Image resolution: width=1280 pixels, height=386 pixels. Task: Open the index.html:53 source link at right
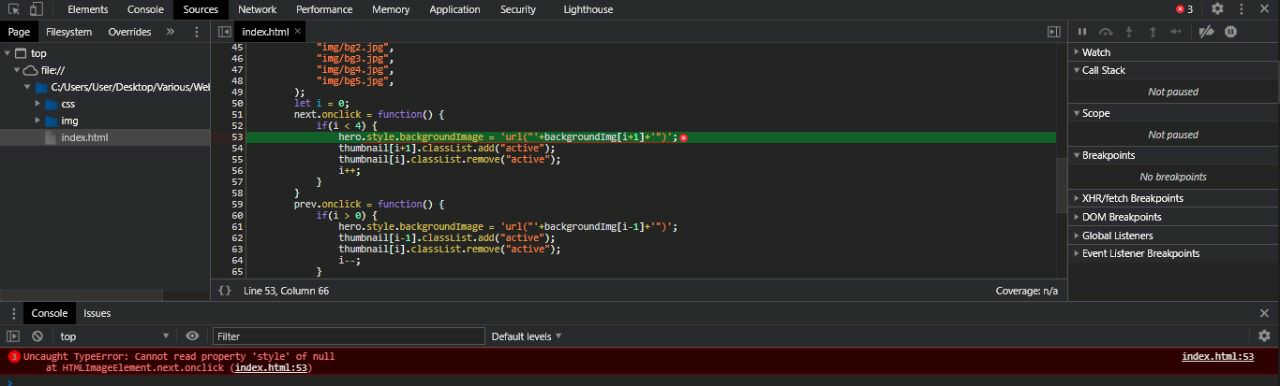(x=1217, y=356)
